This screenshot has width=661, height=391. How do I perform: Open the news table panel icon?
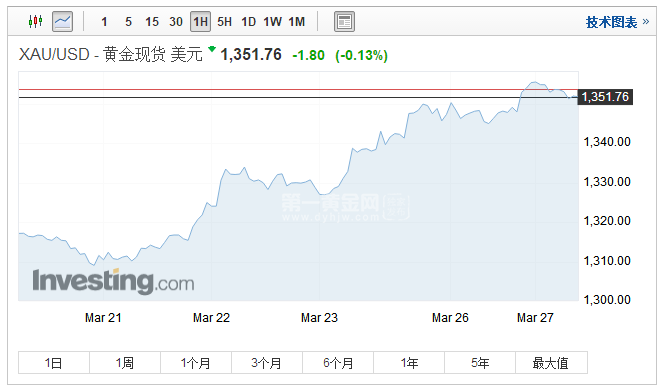point(344,21)
